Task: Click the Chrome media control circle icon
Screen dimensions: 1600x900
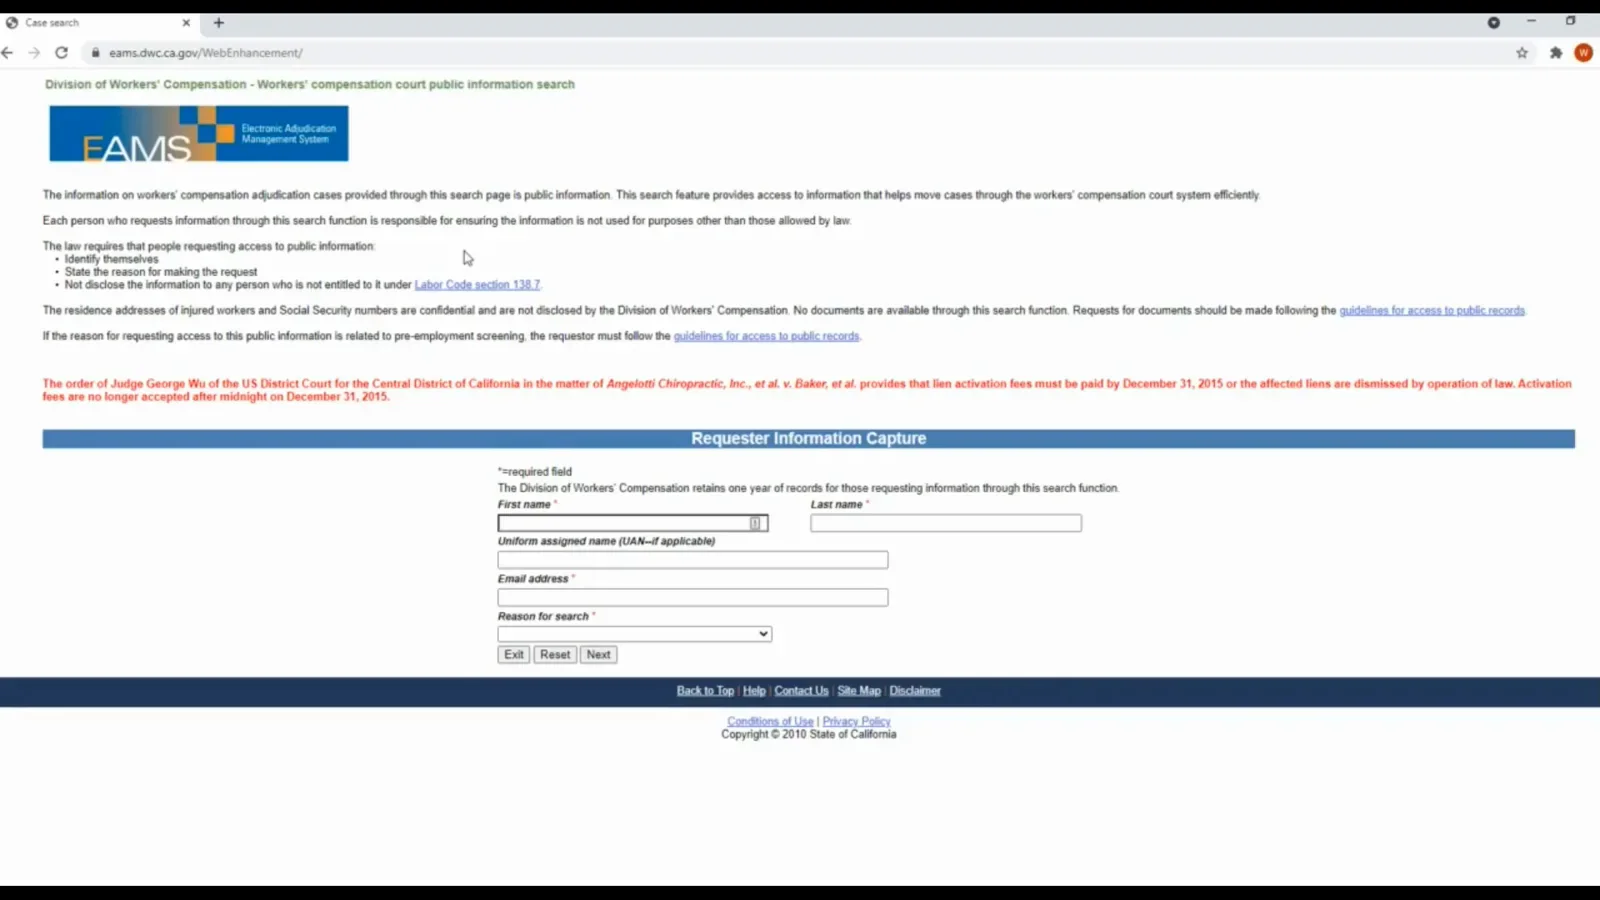Action: click(1494, 22)
